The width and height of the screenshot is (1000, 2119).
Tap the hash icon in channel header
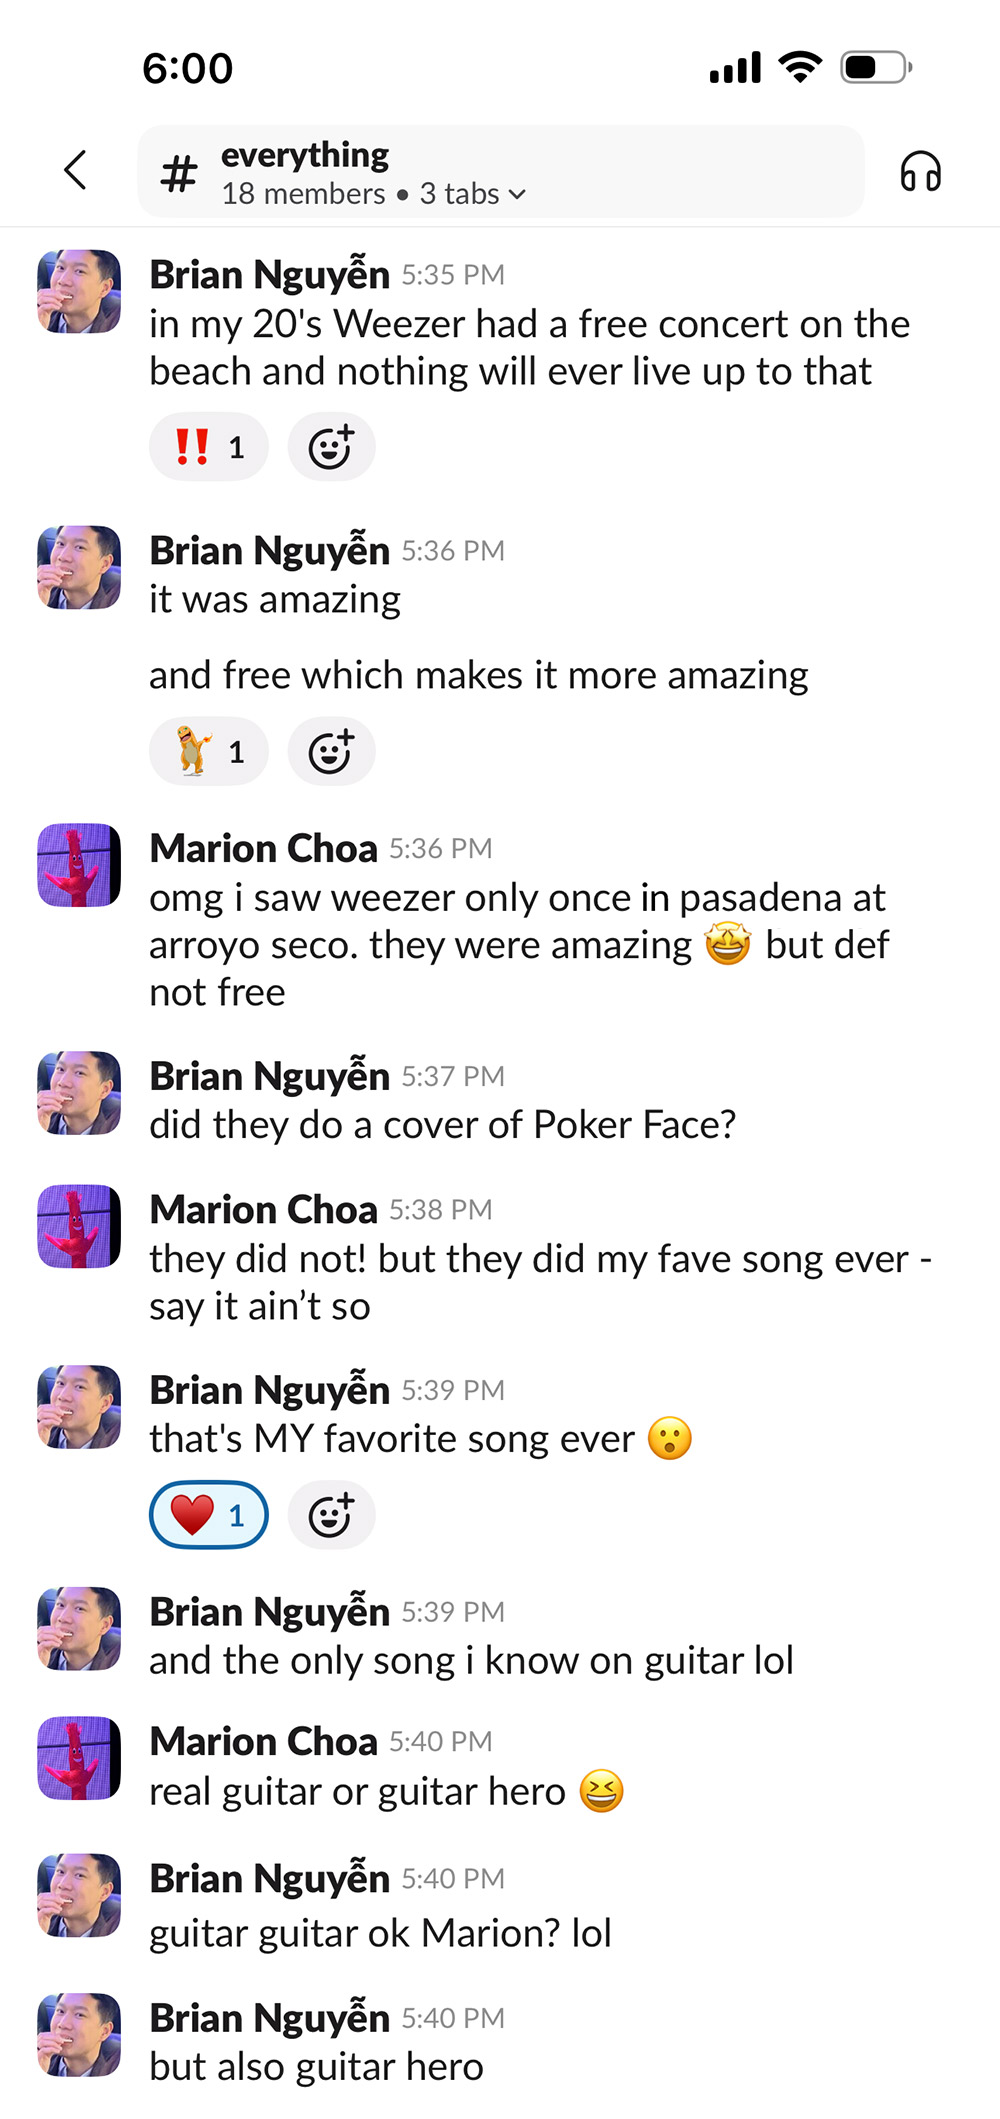click(180, 174)
